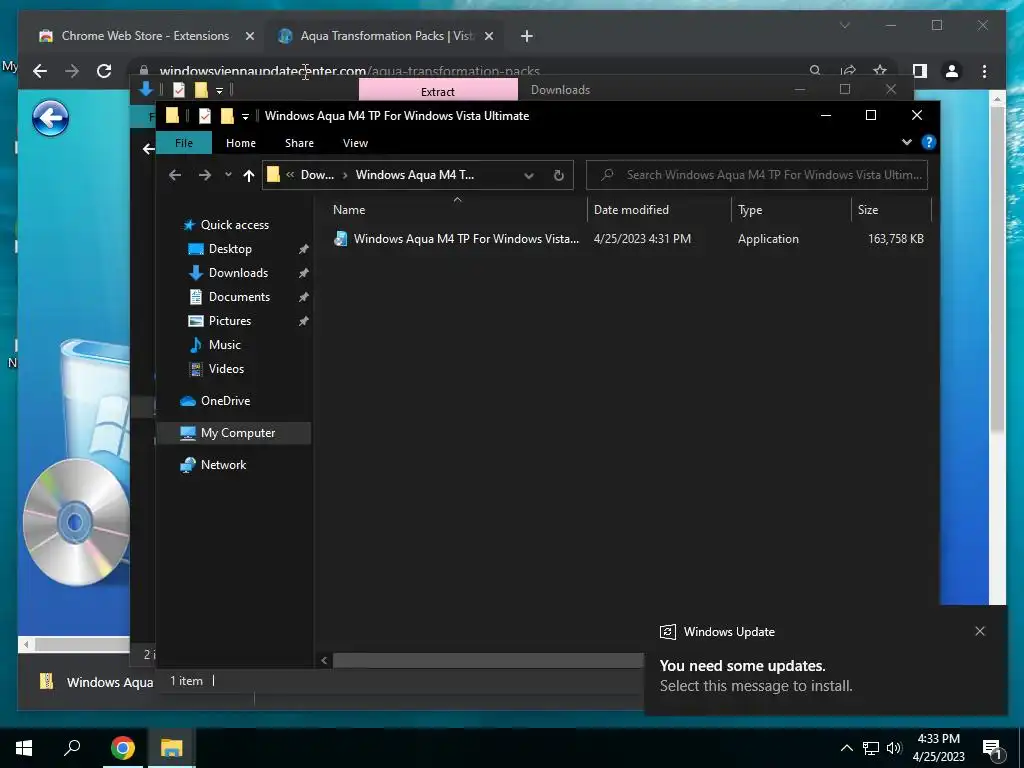Open the Share ribbon tab
The image size is (1024, 768).
[x=299, y=143]
